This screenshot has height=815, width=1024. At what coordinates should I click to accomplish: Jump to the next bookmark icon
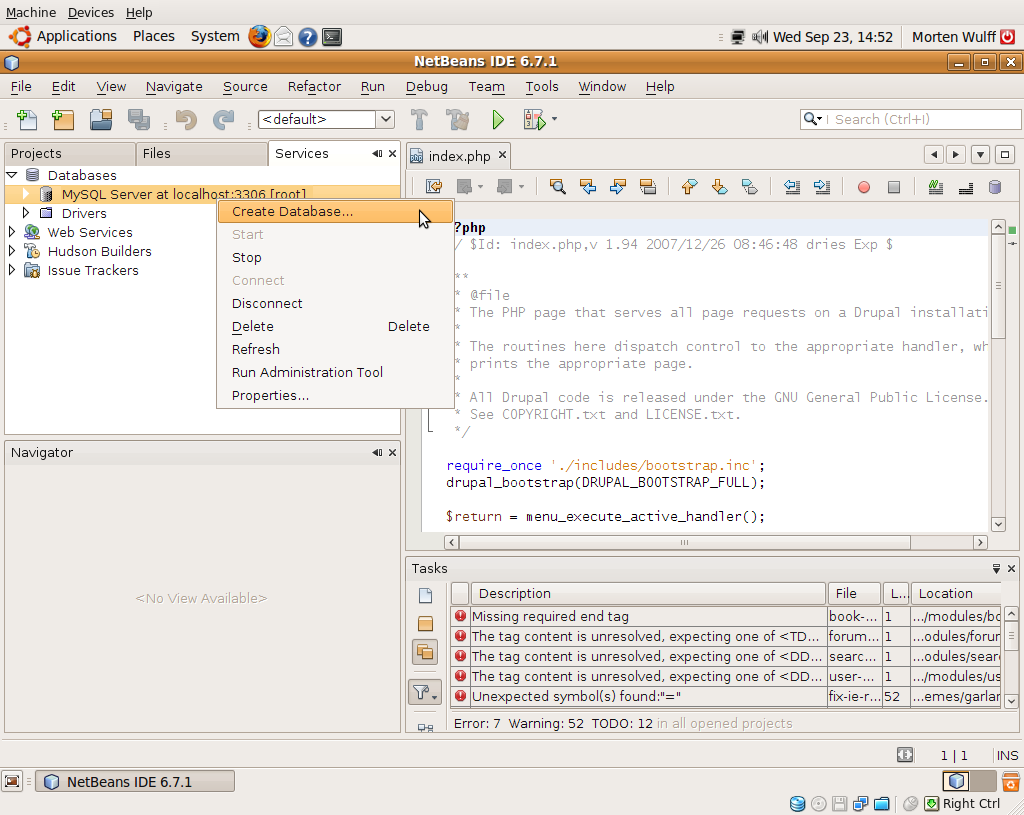click(x=719, y=187)
